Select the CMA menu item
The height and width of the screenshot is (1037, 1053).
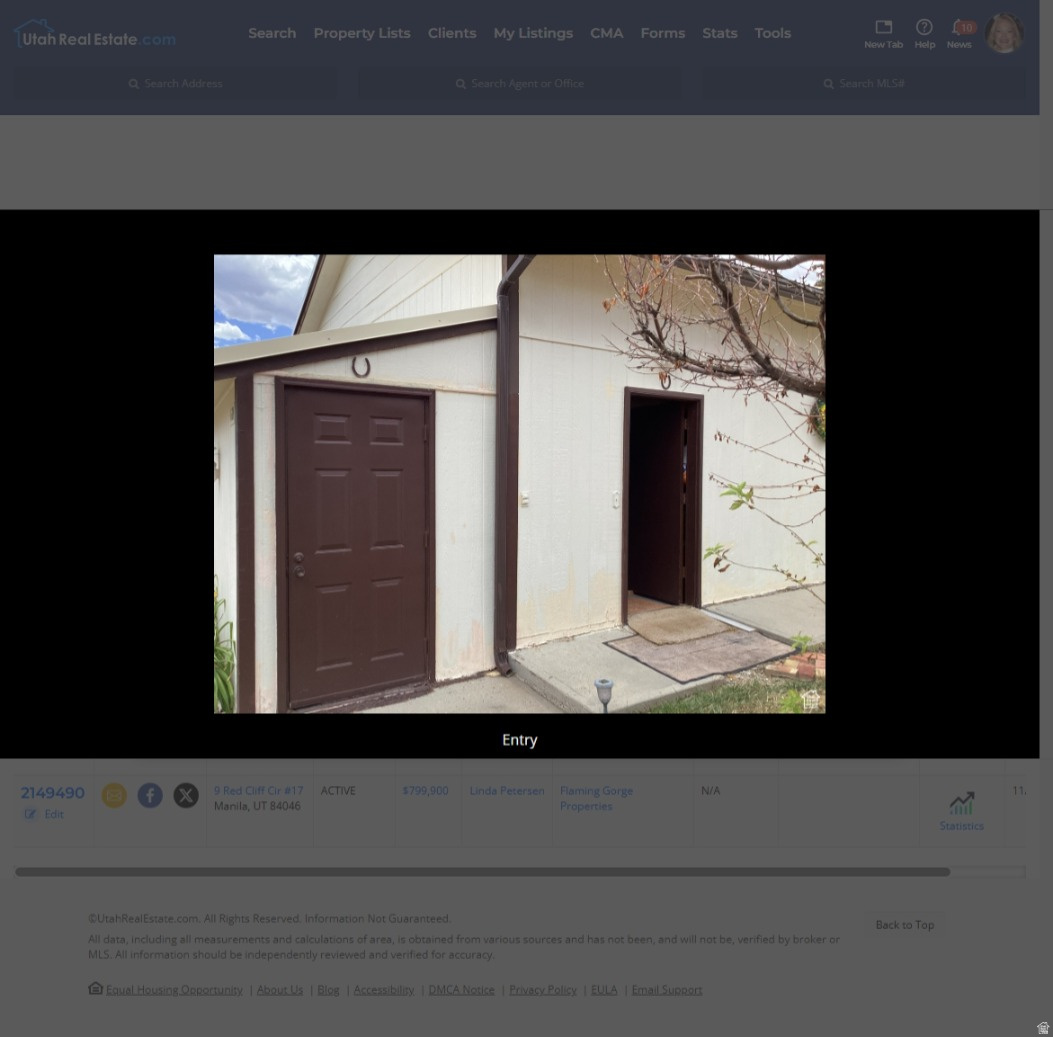[x=606, y=32]
